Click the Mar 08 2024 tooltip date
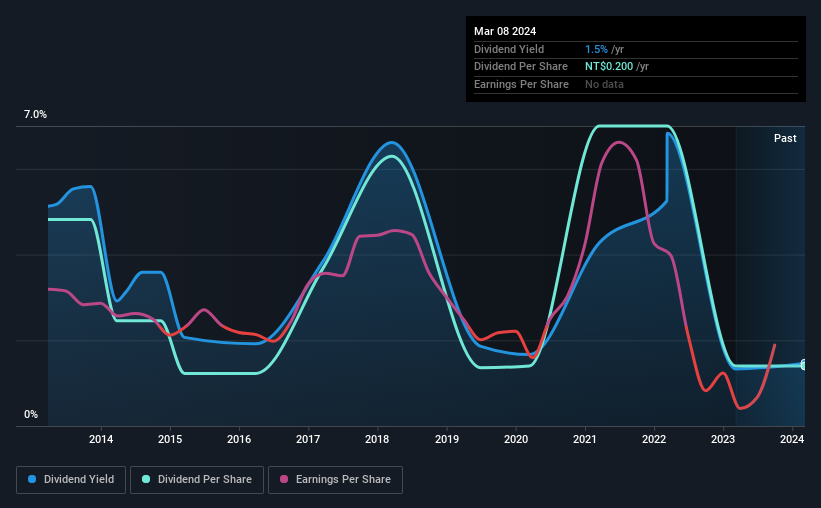This screenshot has height=508, width=821. [505, 31]
